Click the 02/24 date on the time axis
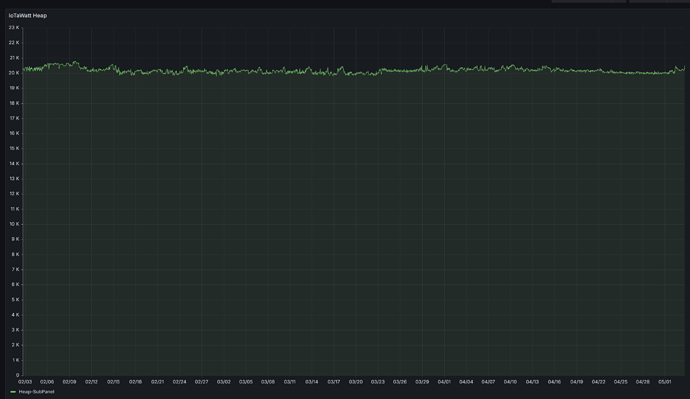This screenshot has width=690, height=399. [179, 382]
